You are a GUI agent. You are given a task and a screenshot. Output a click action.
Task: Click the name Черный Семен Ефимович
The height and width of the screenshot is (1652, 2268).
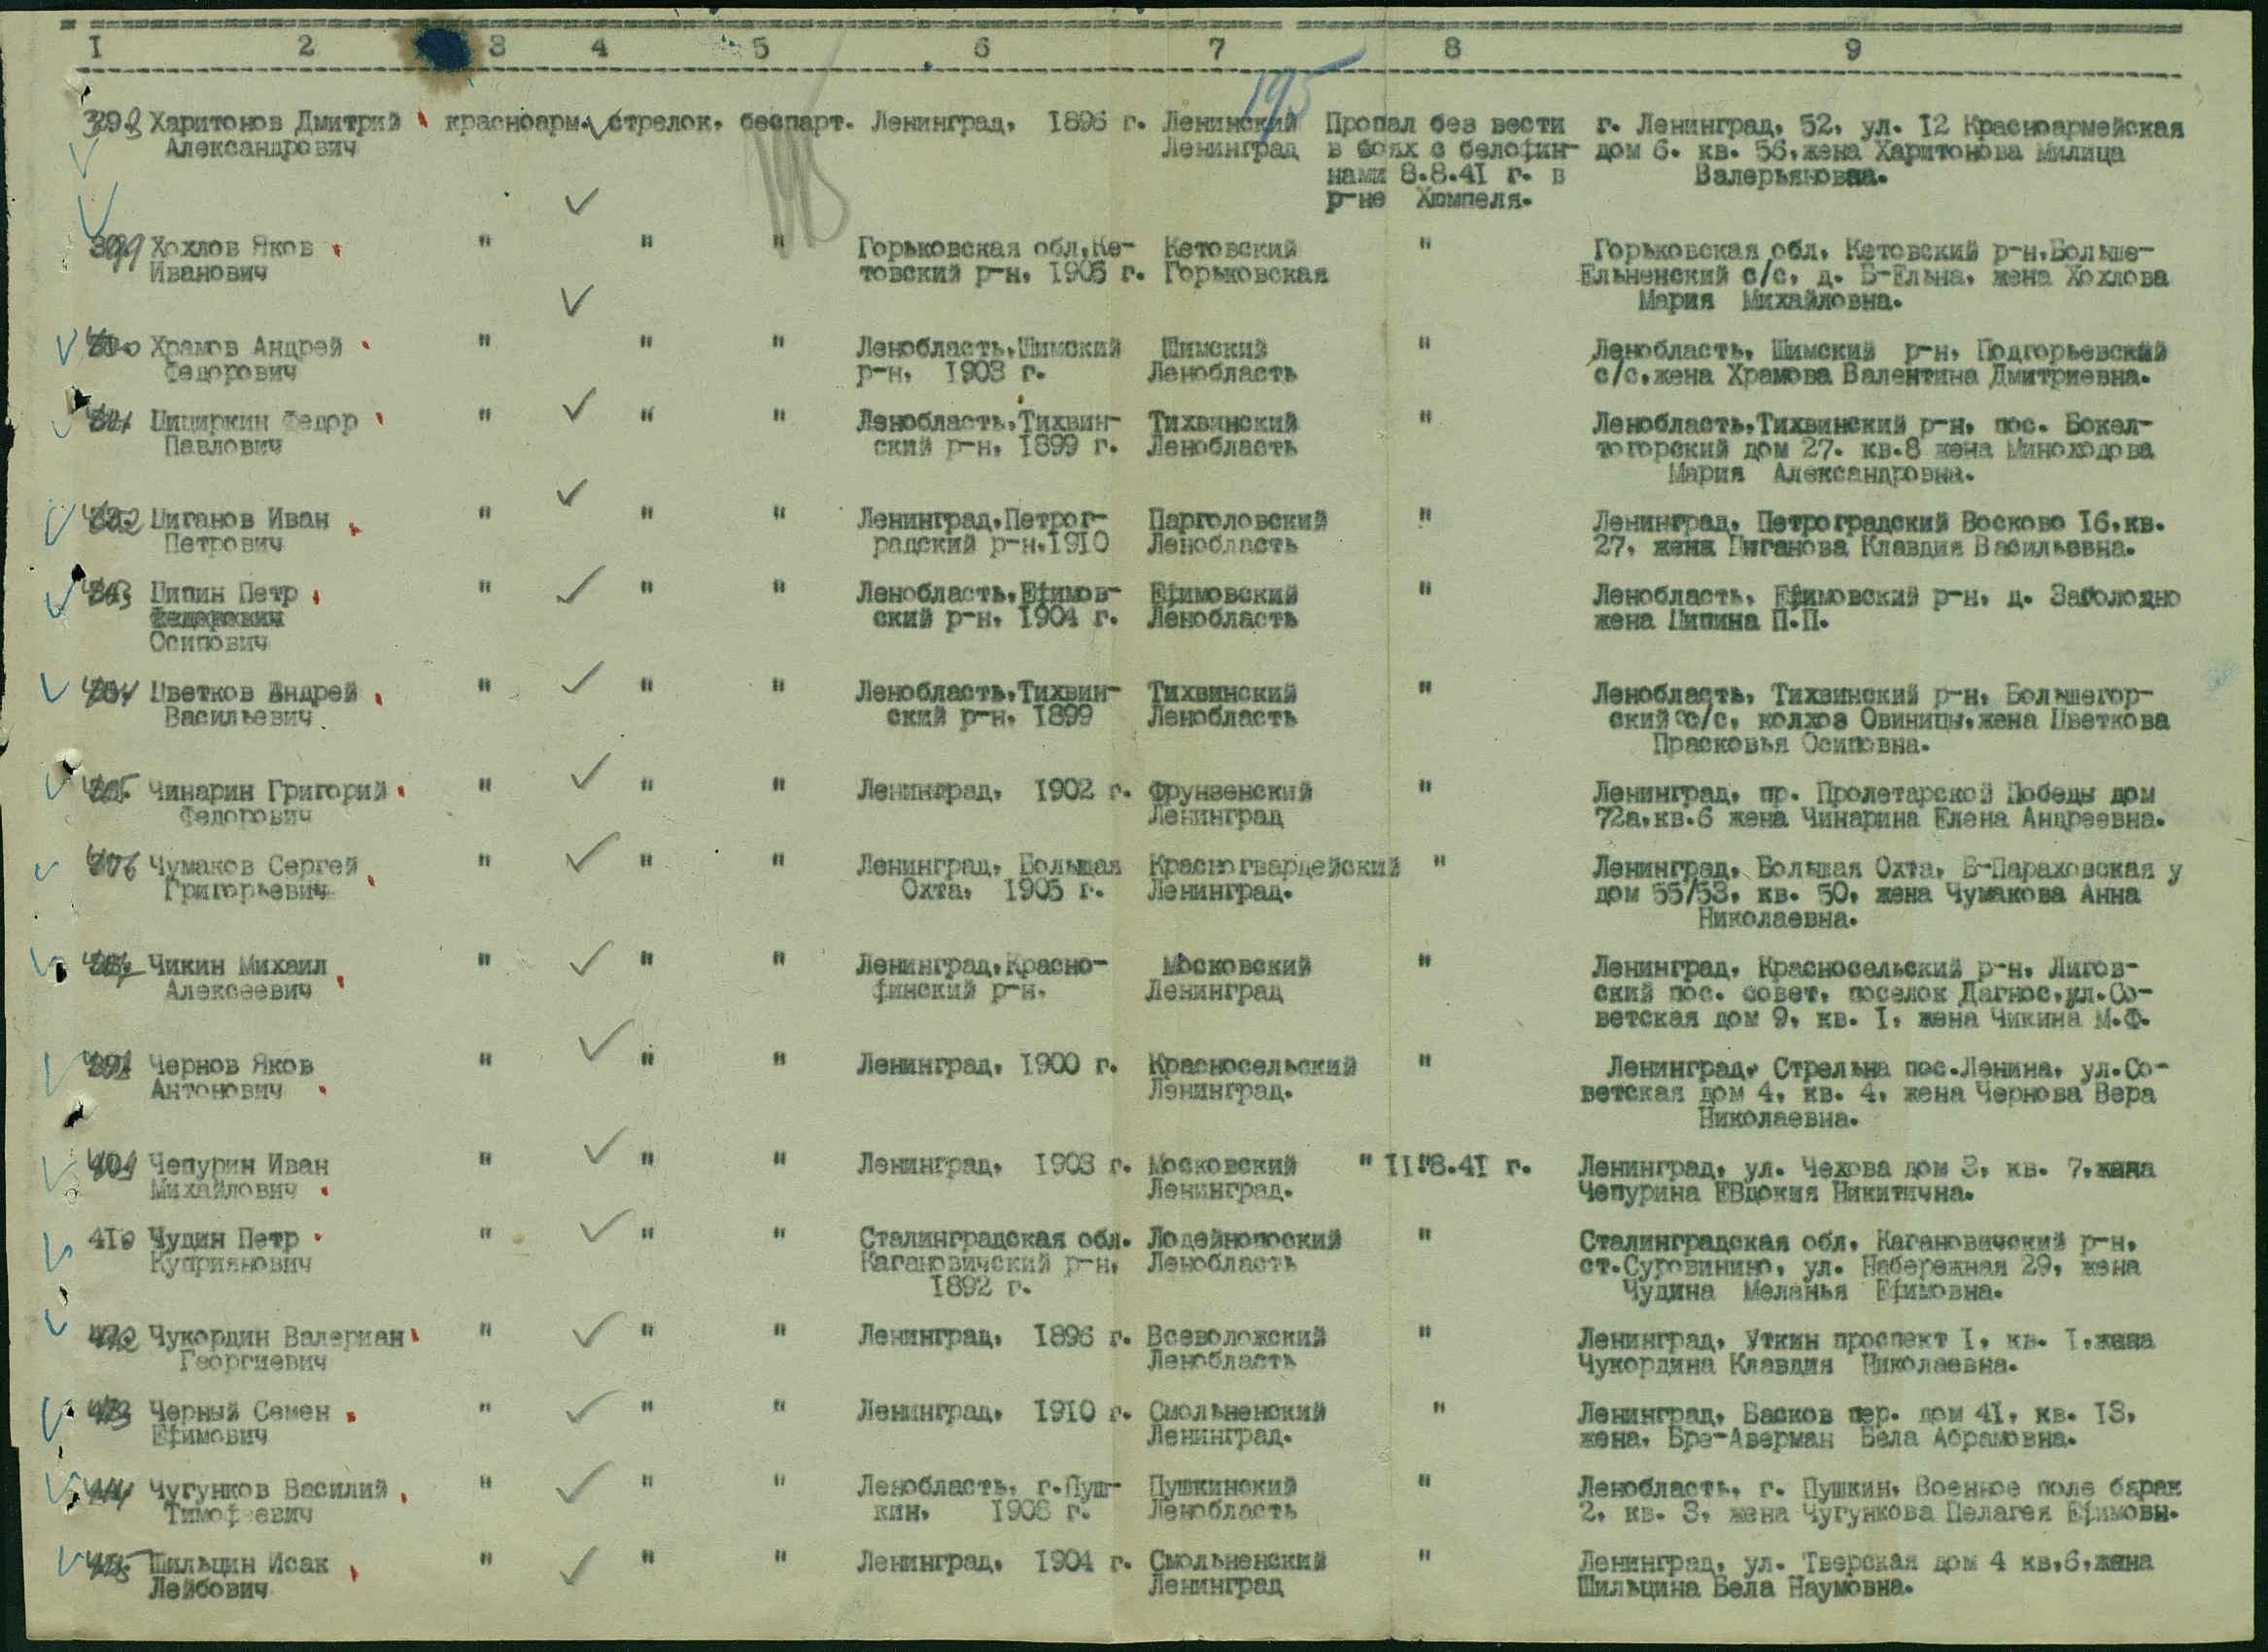pos(240,1422)
